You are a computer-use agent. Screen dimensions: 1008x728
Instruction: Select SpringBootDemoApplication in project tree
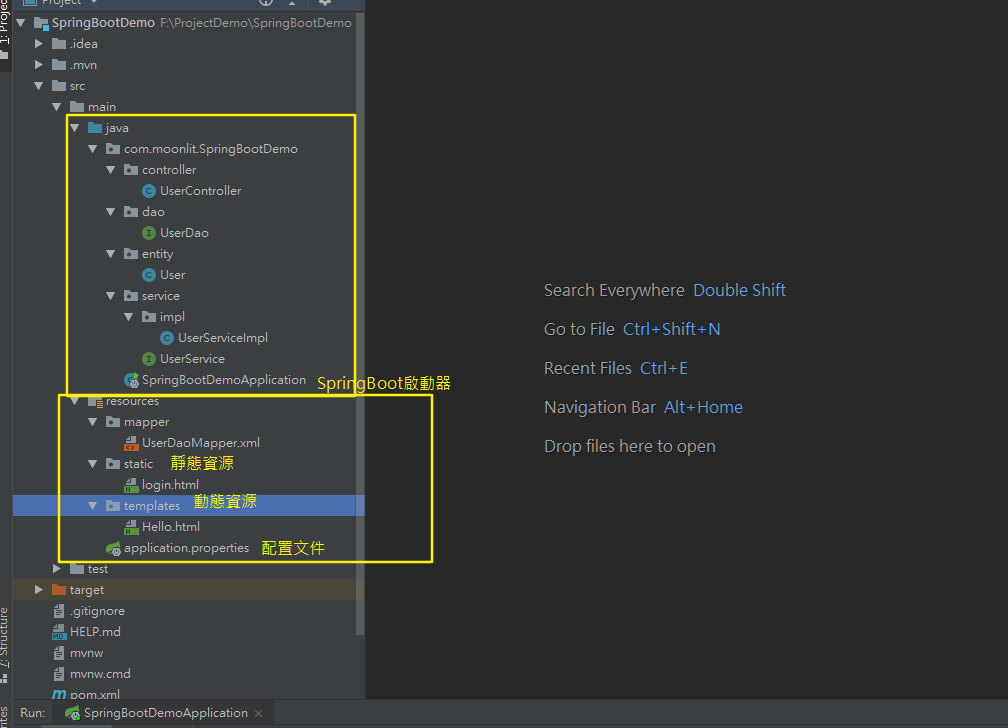pyautogui.click(x=224, y=380)
